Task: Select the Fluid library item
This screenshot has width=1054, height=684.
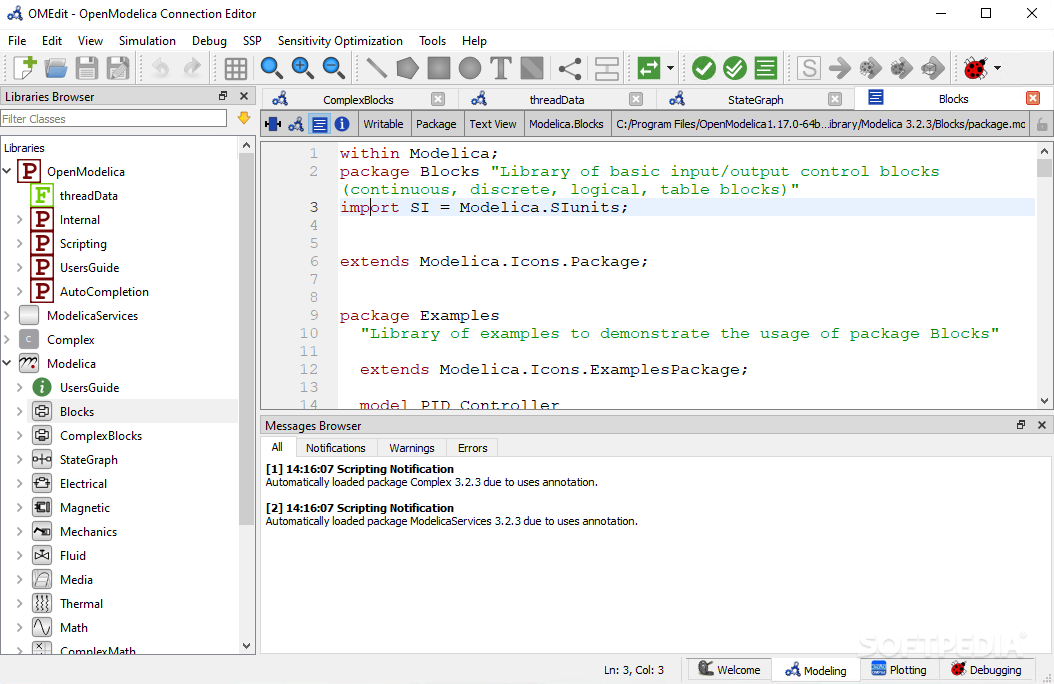Action: [73, 556]
